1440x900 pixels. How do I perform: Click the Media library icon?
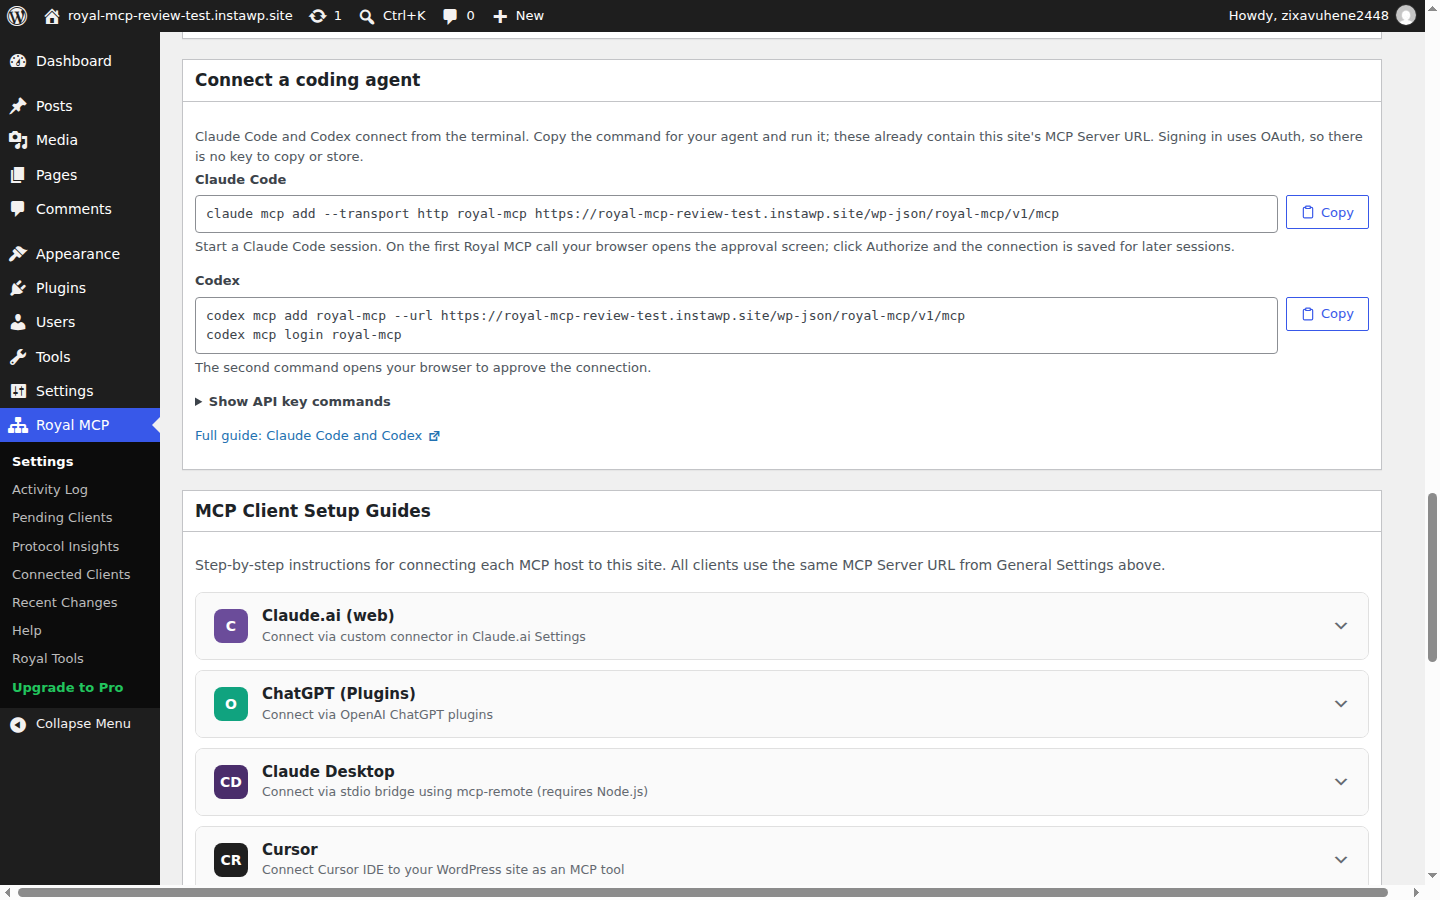(18, 140)
